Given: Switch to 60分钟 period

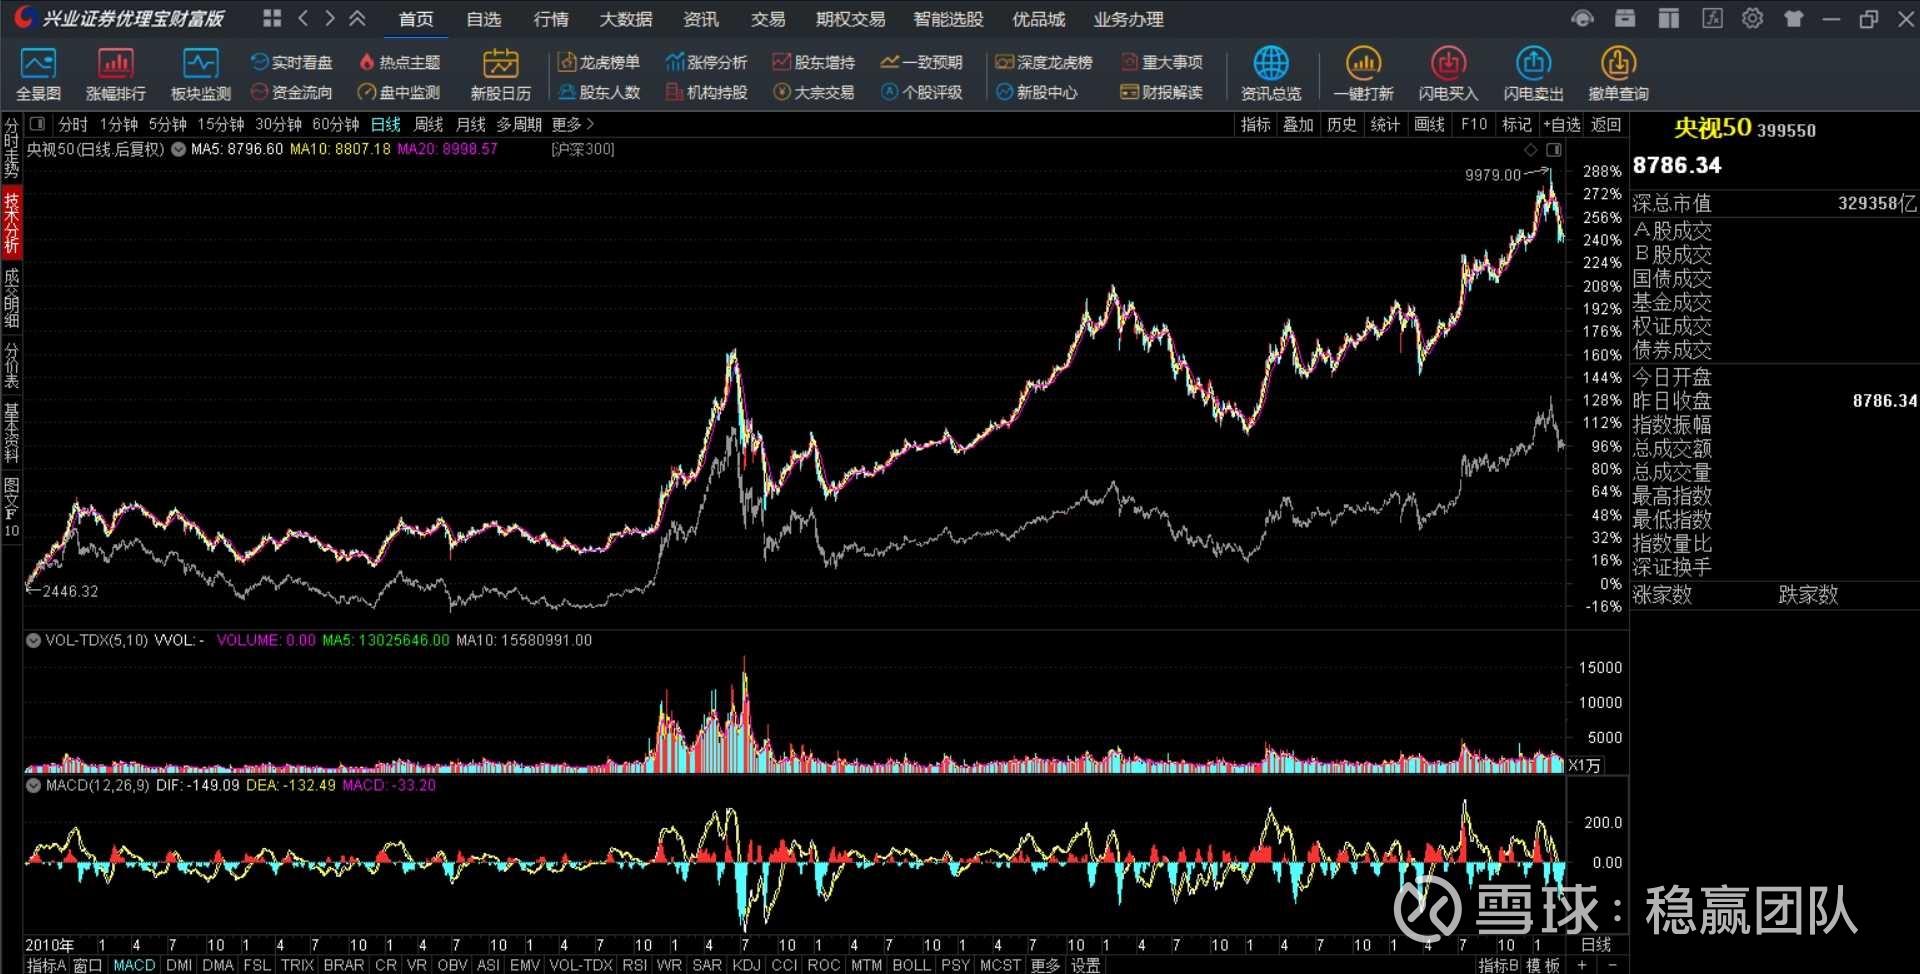Looking at the screenshot, I should (x=336, y=124).
